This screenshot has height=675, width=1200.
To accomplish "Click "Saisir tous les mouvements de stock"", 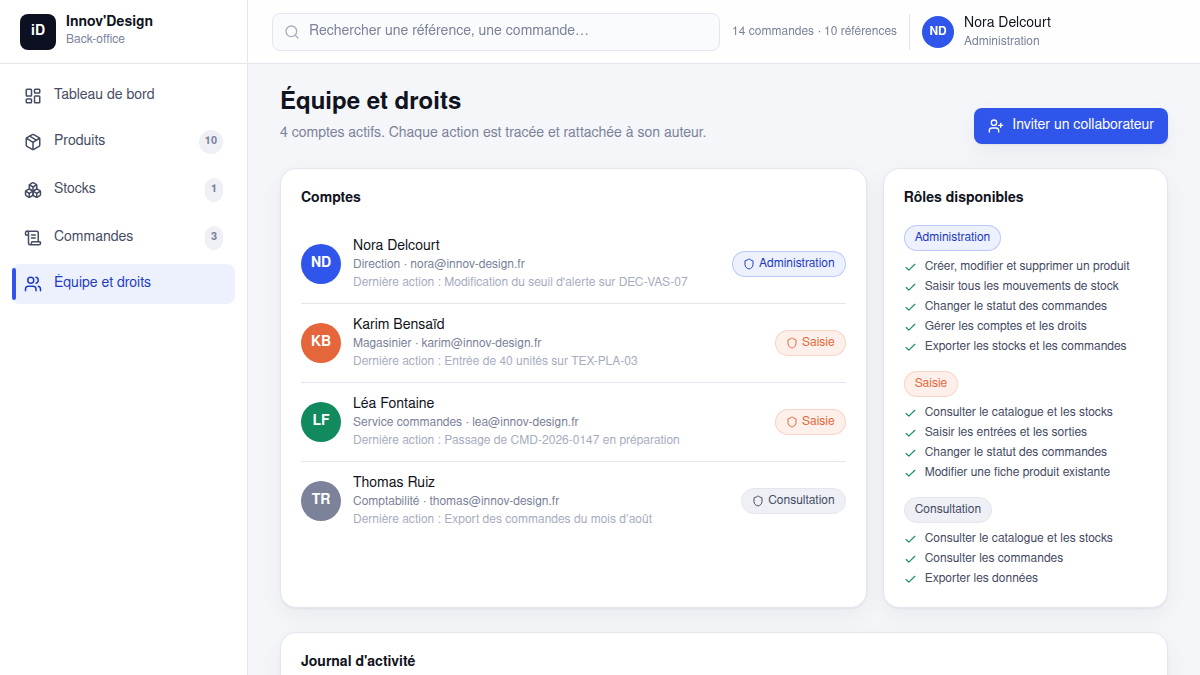I will (x=1022, y=287).
